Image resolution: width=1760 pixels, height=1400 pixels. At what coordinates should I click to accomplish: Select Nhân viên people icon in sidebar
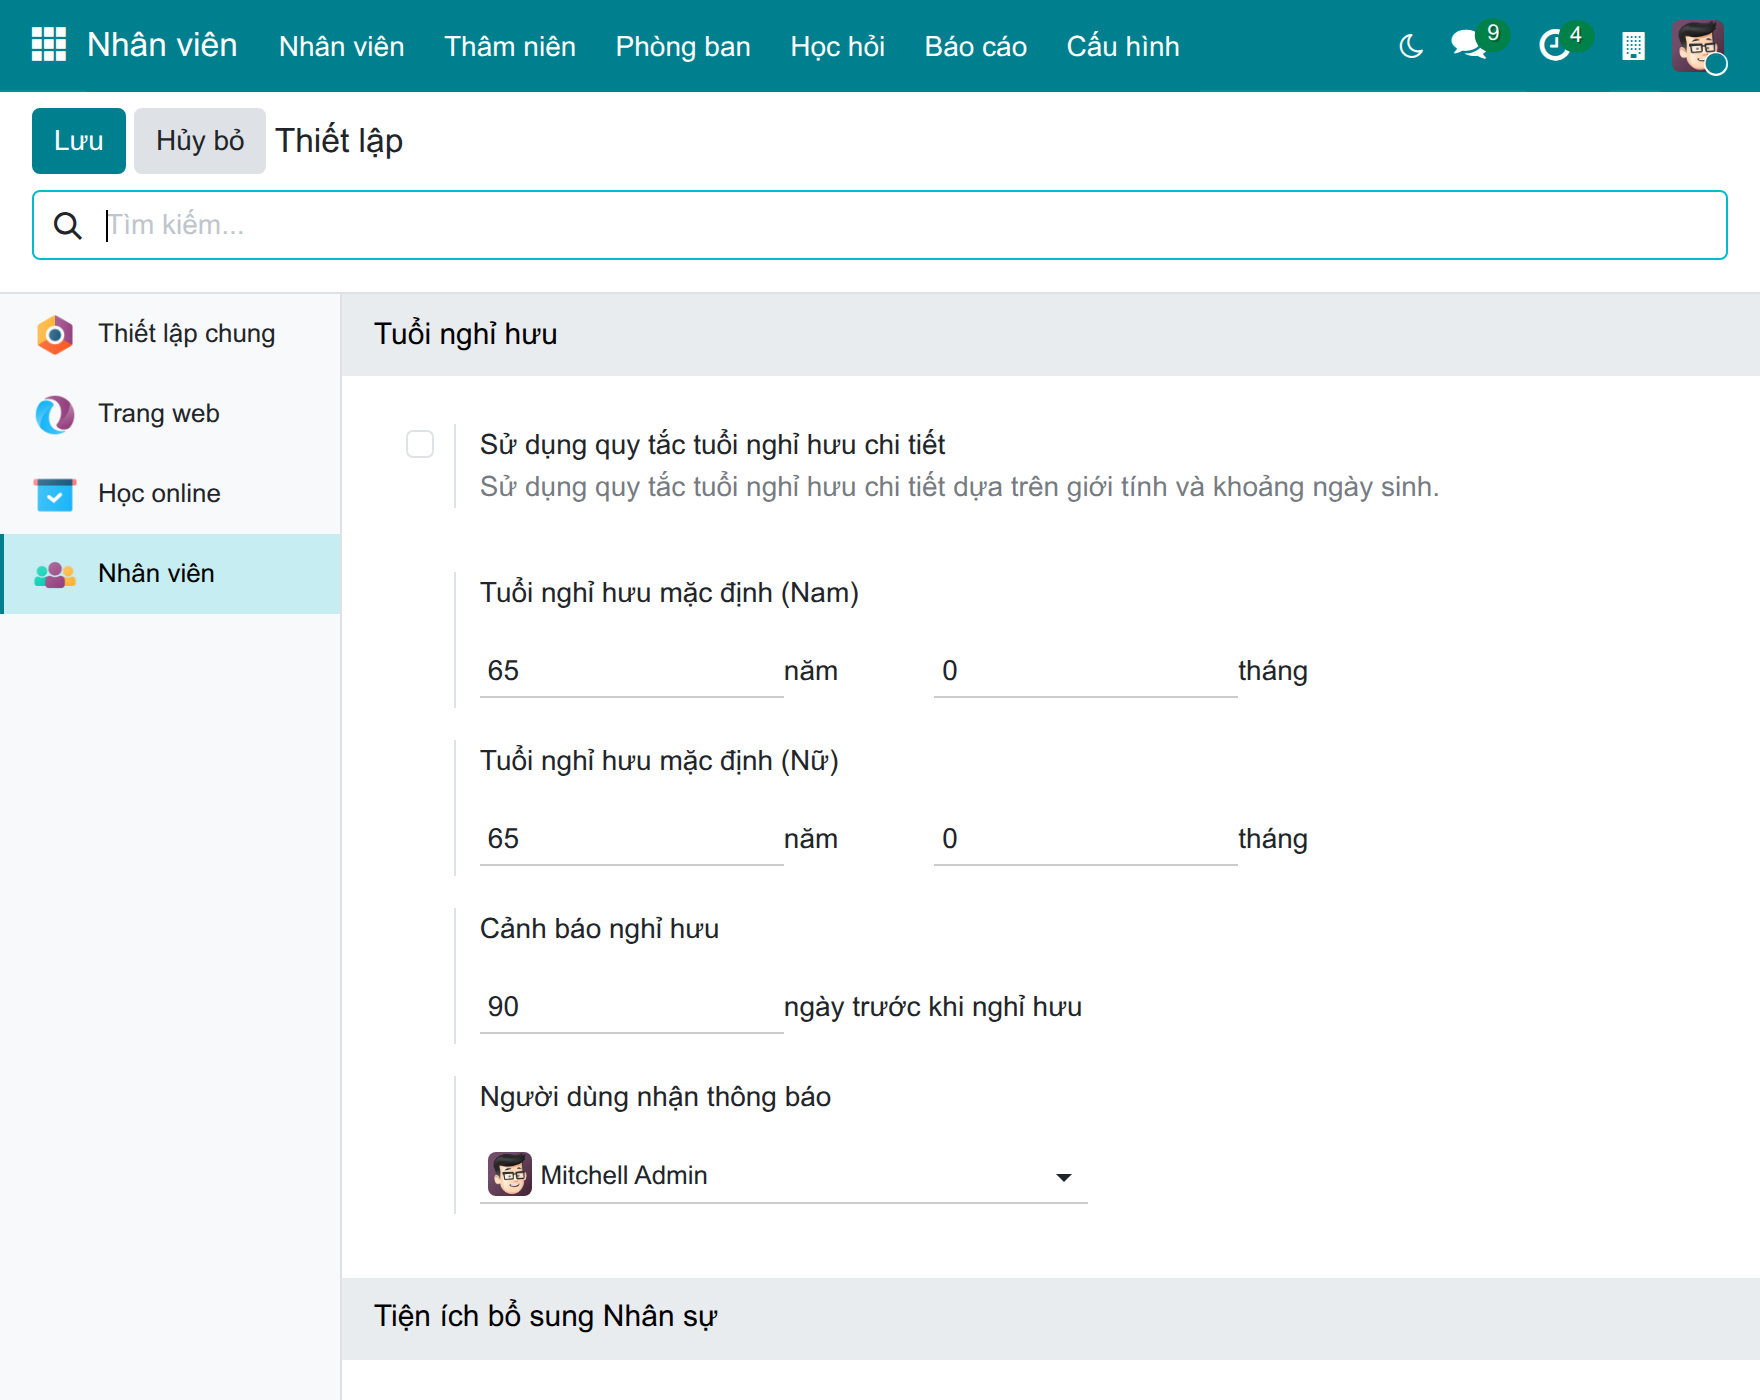coord(55,574)
